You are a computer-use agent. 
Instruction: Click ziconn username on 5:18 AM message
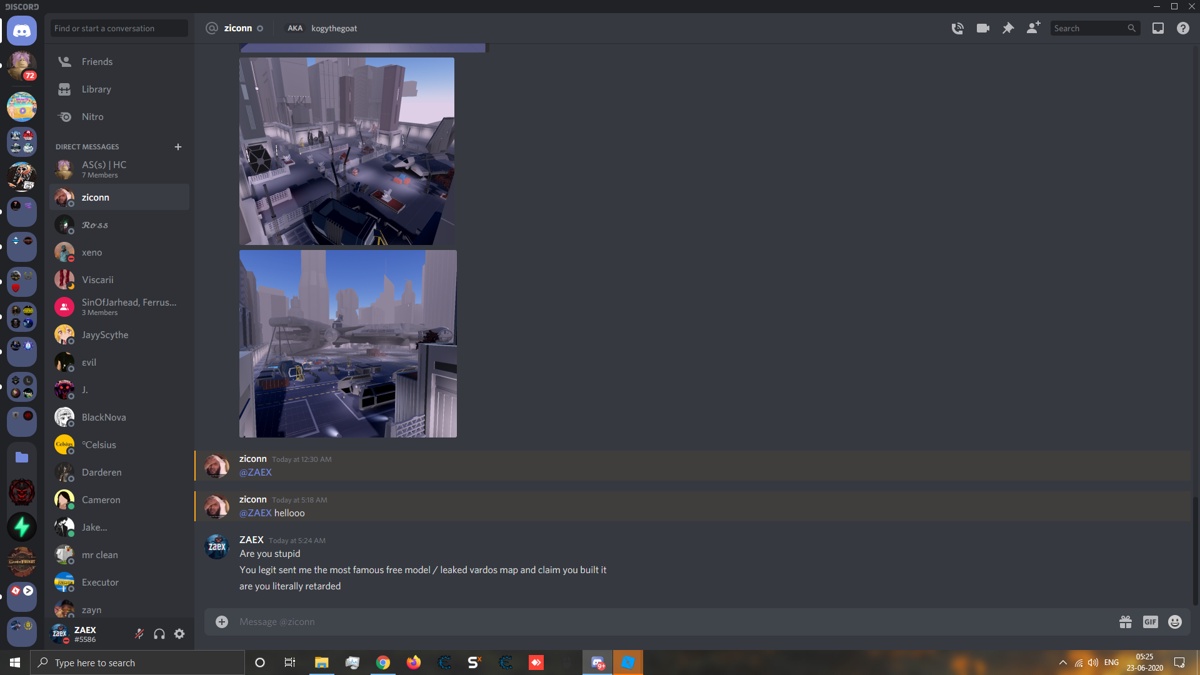(253, 499)
